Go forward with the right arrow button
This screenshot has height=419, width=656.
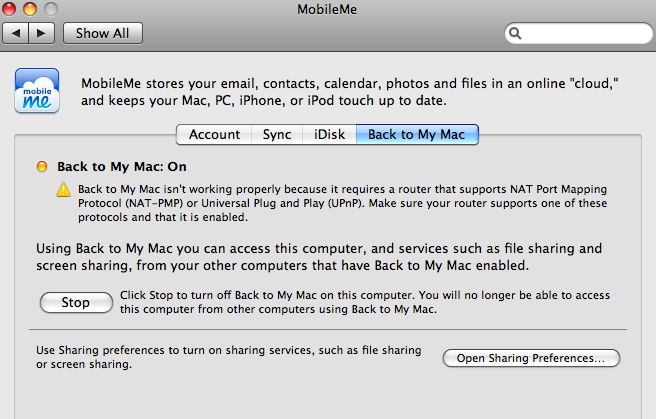point(41,33)
